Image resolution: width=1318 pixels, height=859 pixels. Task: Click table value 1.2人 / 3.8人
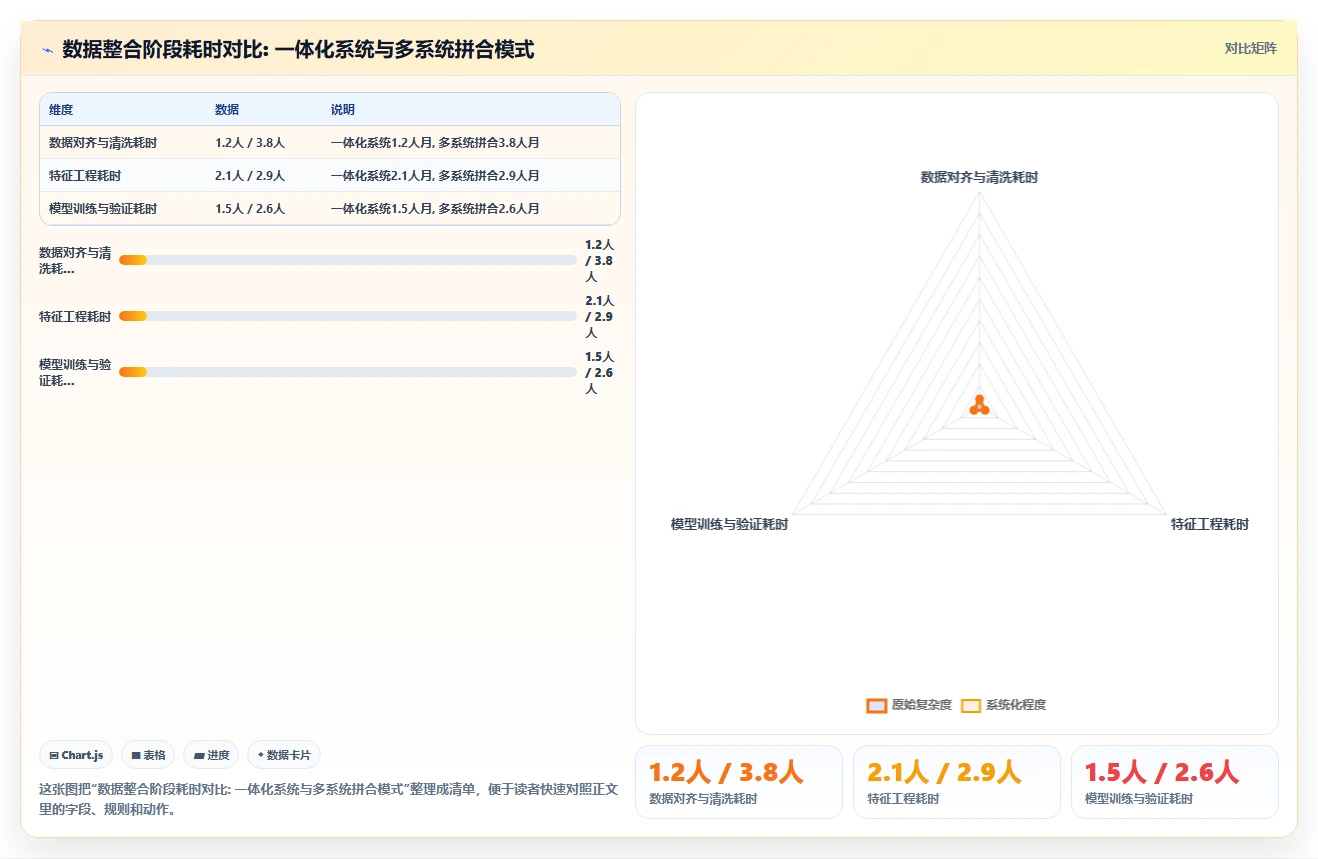tap(250, 143)
